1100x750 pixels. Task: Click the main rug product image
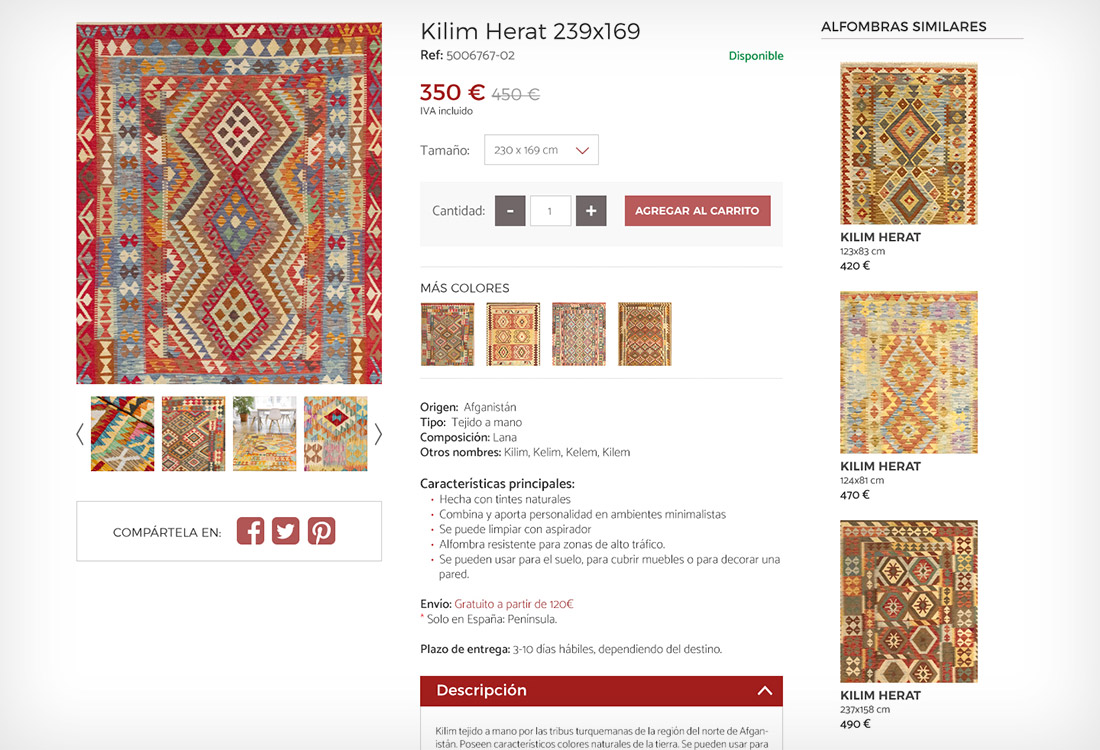tap(229, 203)
